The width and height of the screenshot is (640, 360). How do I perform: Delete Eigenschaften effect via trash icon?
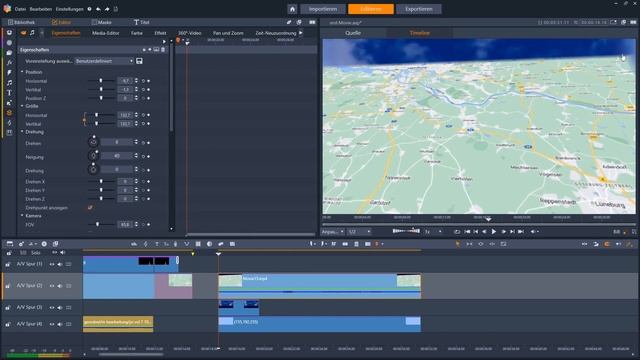tap(163, 50)
